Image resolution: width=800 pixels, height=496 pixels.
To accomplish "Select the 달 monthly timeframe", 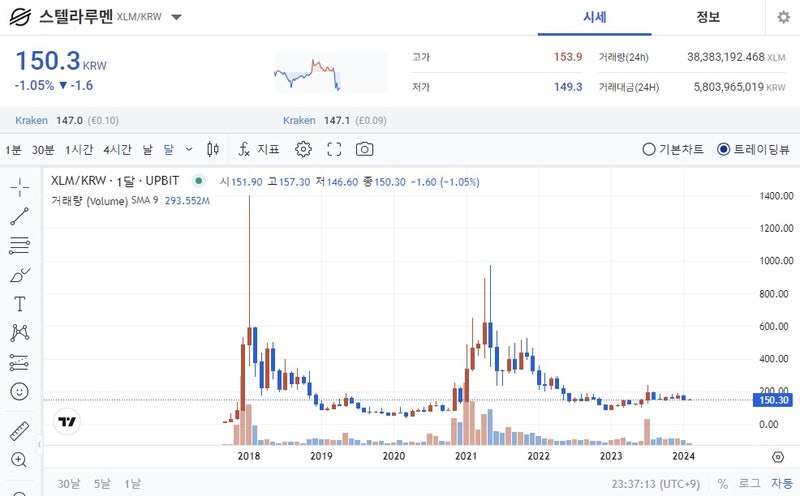I will click(168, 150).
